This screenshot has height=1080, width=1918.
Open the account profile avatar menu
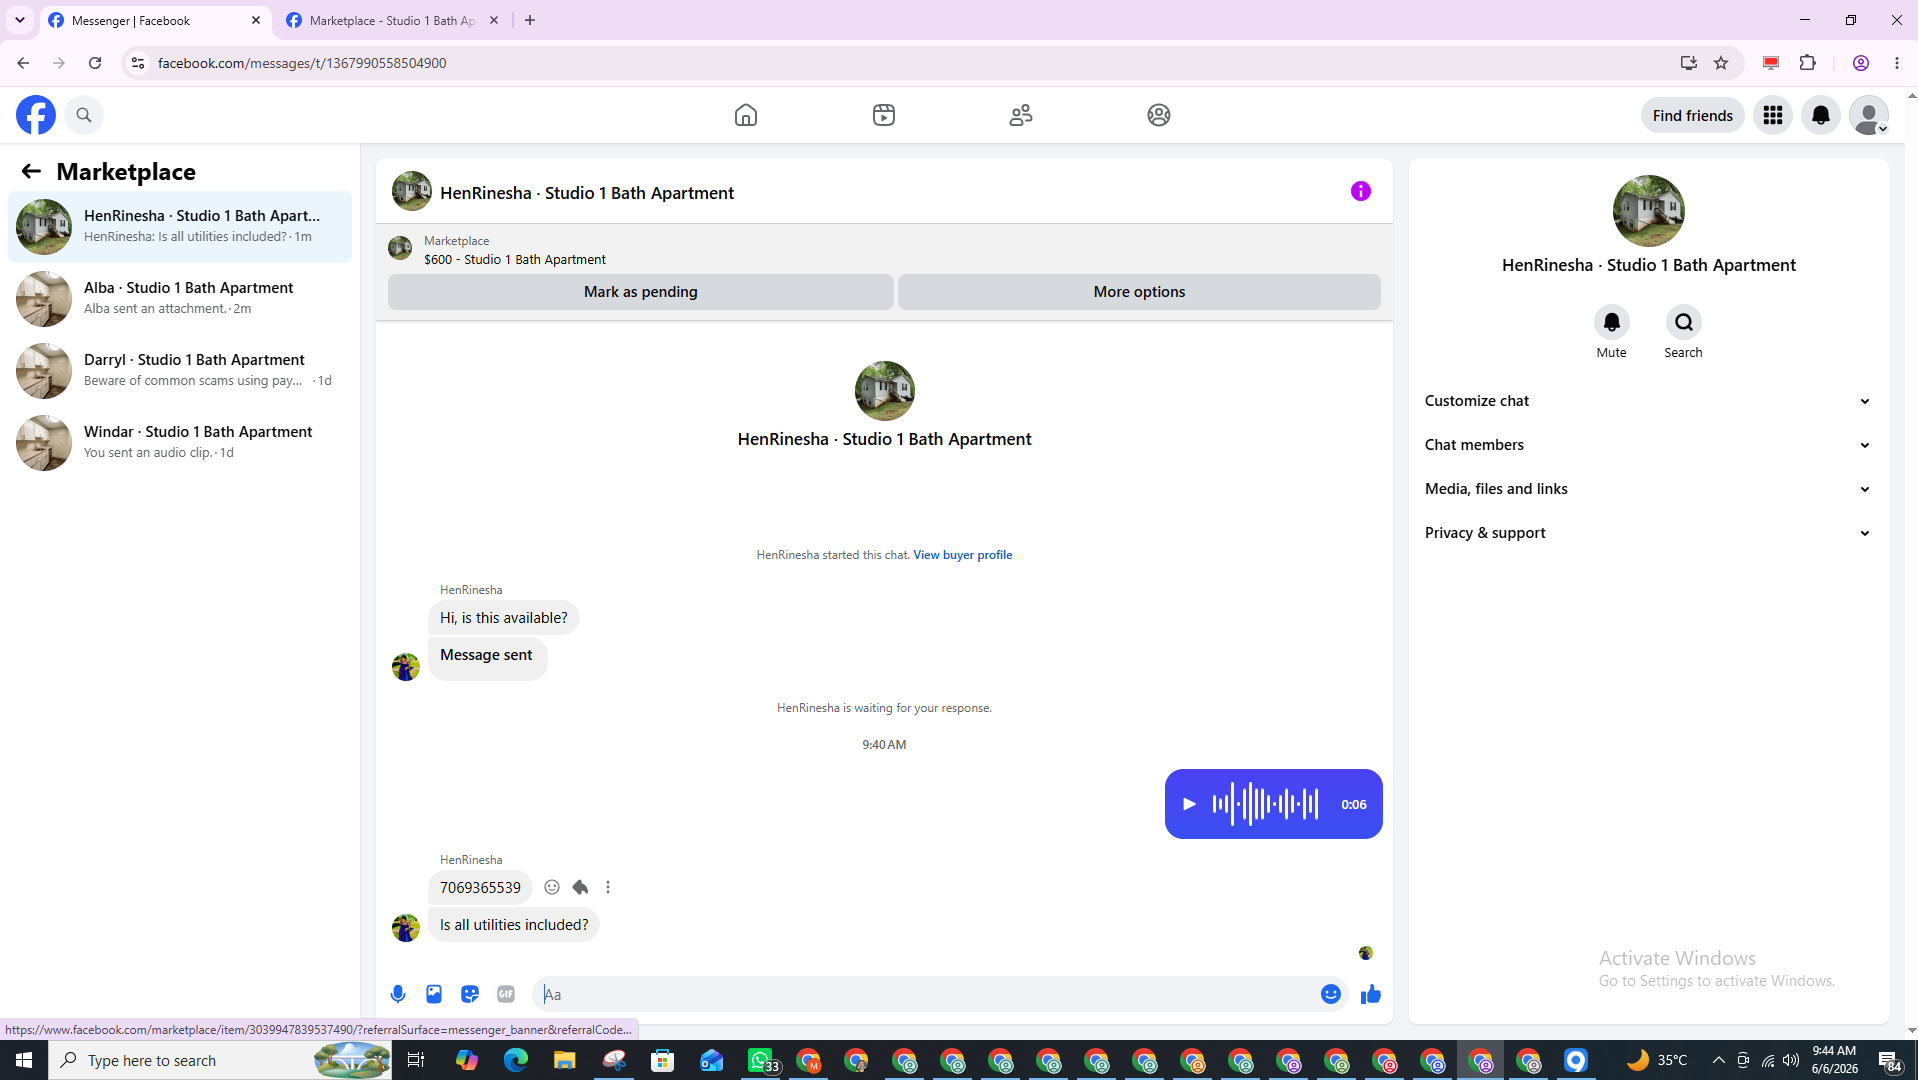pyautogui.click(x=1869, y=115)
